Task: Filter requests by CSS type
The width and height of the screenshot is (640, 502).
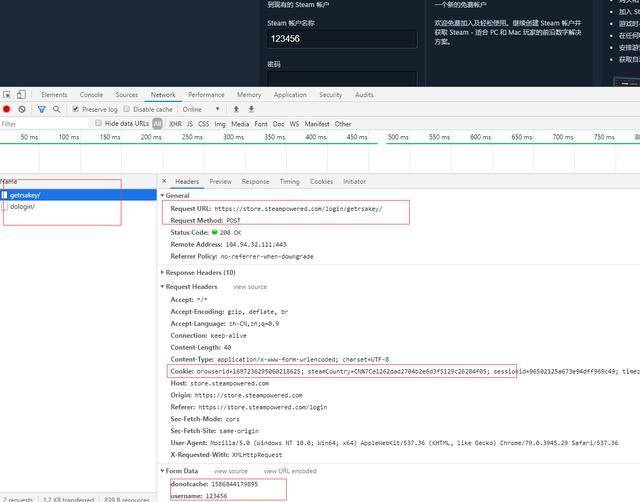Action: 204,124
